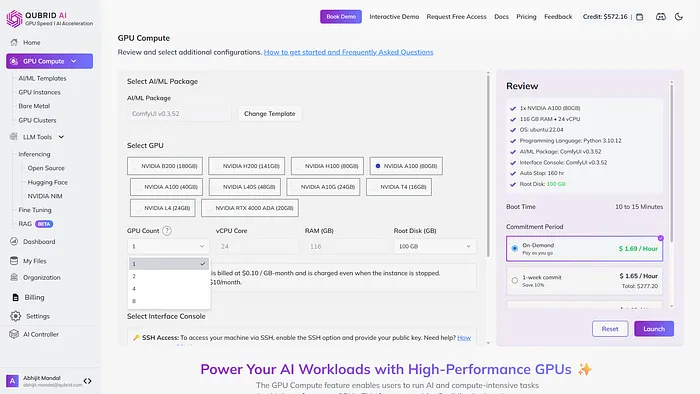Open the GPU Count dropdown

[168, 246]
